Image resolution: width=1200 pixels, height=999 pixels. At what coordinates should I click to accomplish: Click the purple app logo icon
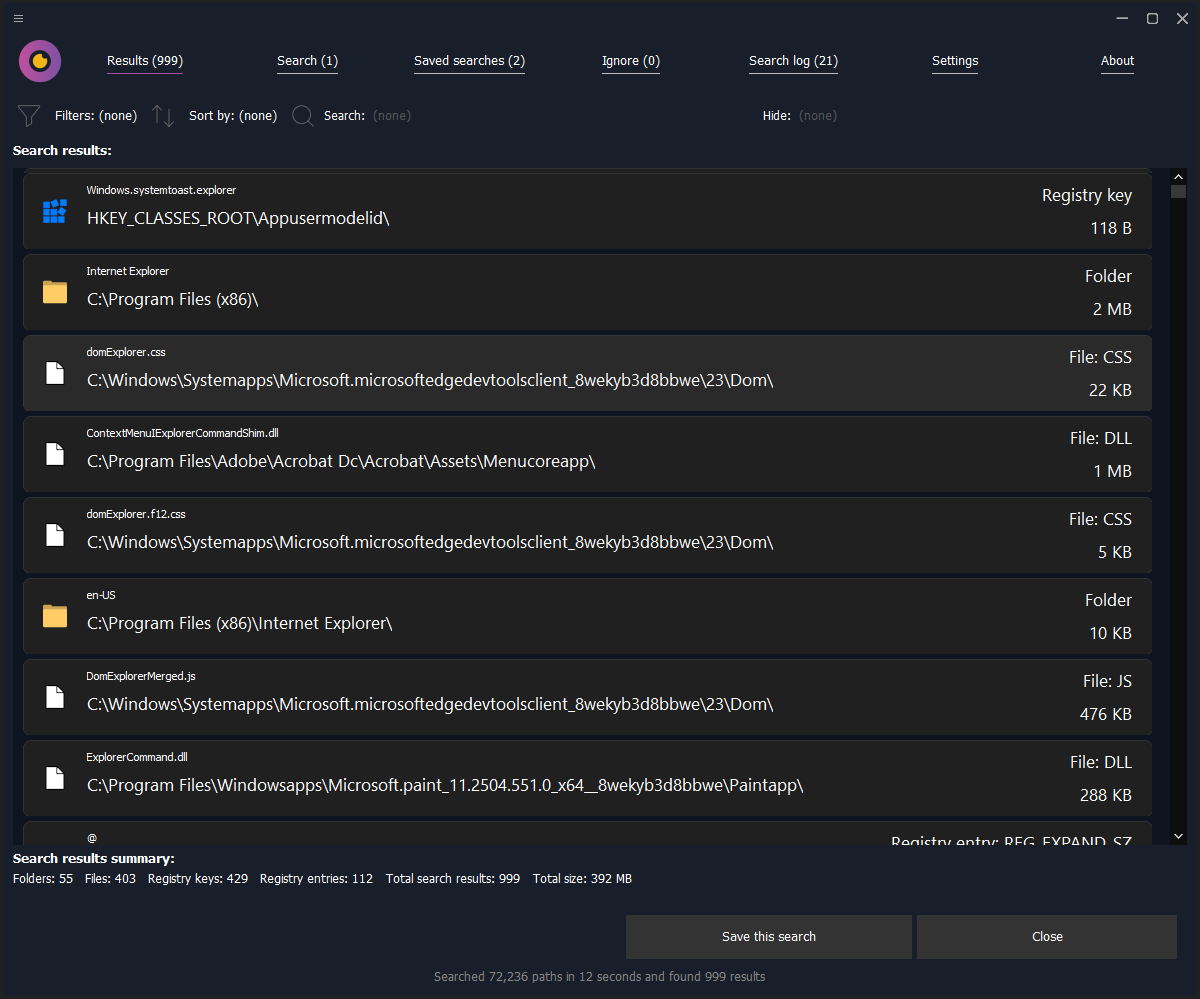tap(40, 61)
